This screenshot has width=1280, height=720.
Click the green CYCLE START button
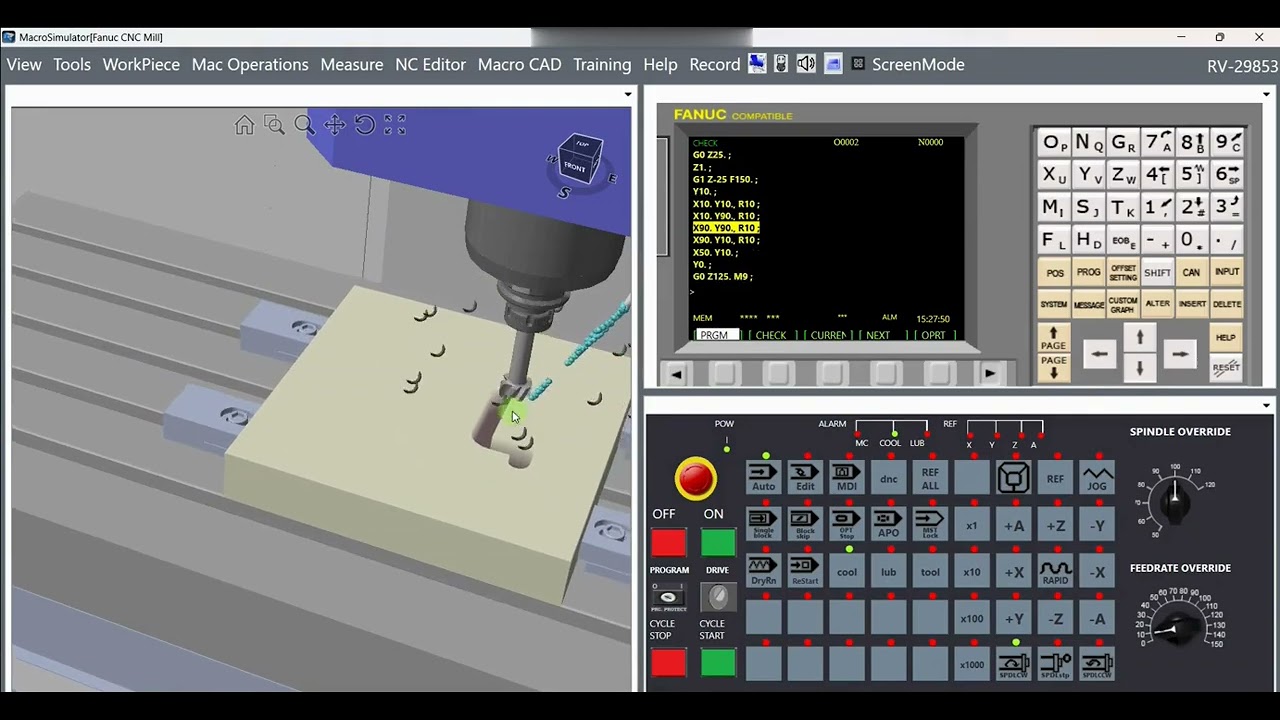[x=717, y=662]
